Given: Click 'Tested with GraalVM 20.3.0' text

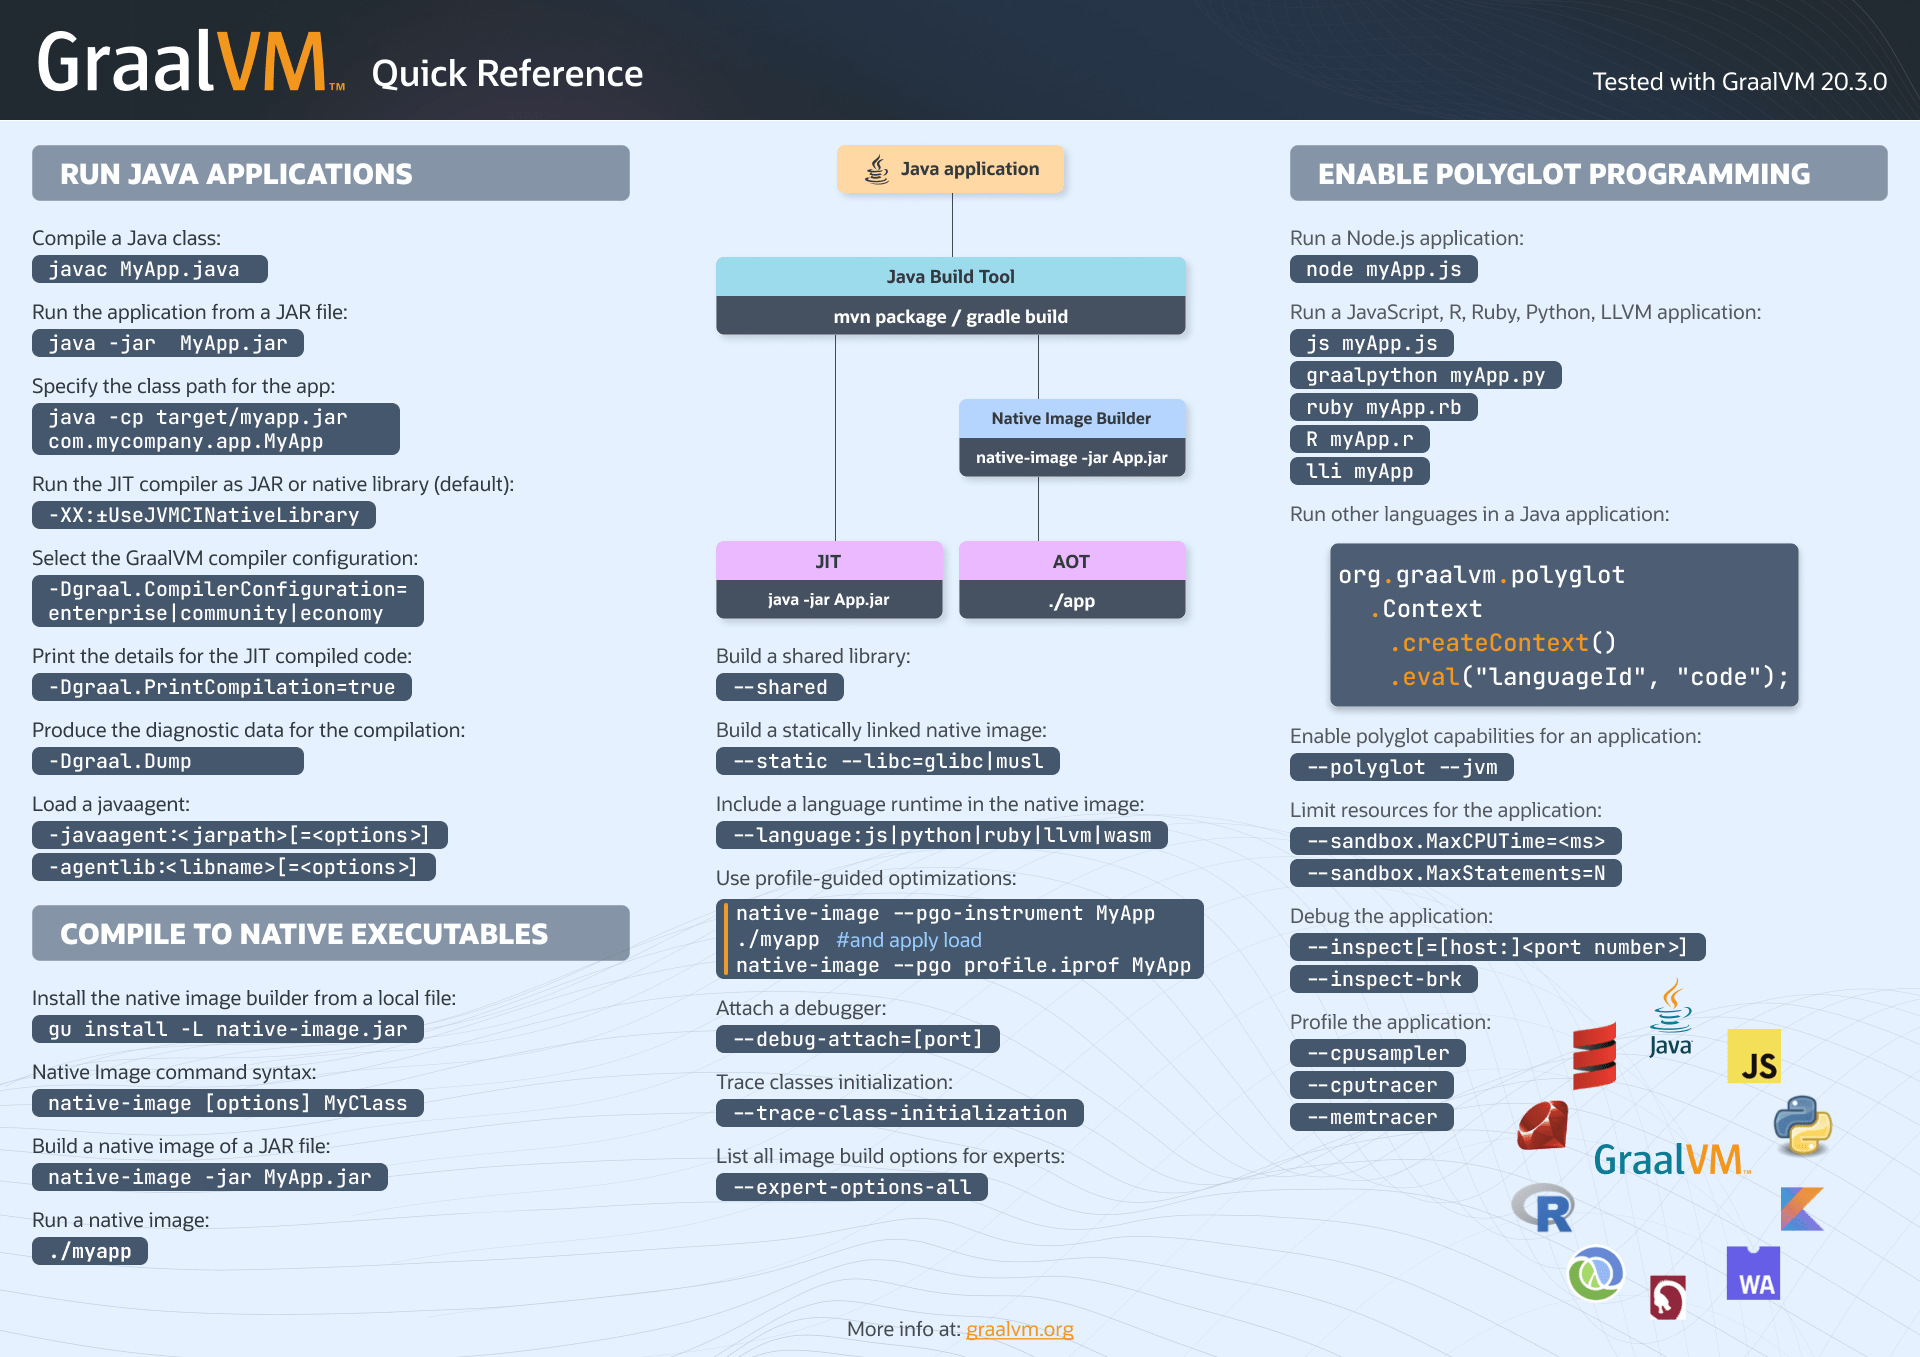Looking at the screenshot, I should (x=1739, y=81).
